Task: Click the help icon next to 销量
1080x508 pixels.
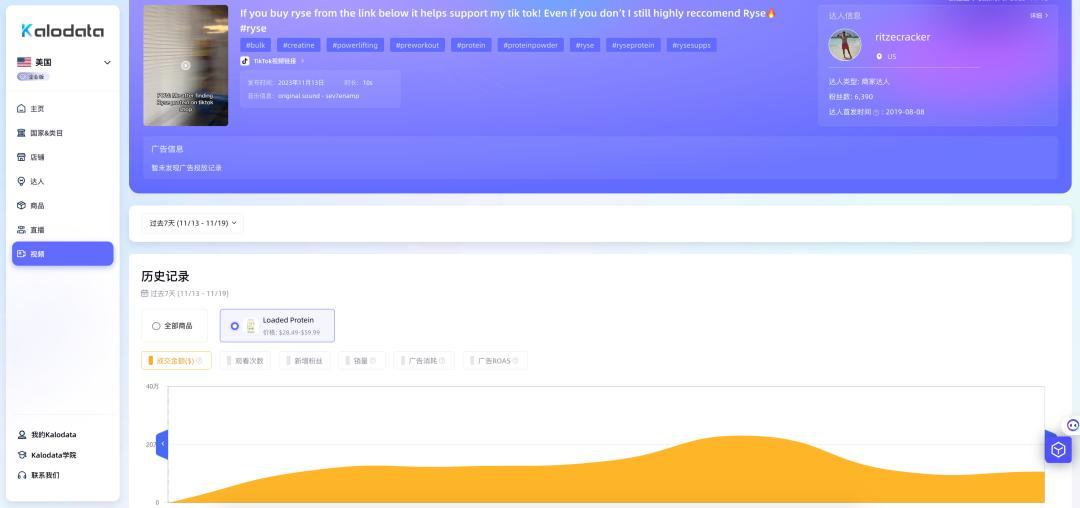Action: [x=373, y=361]
